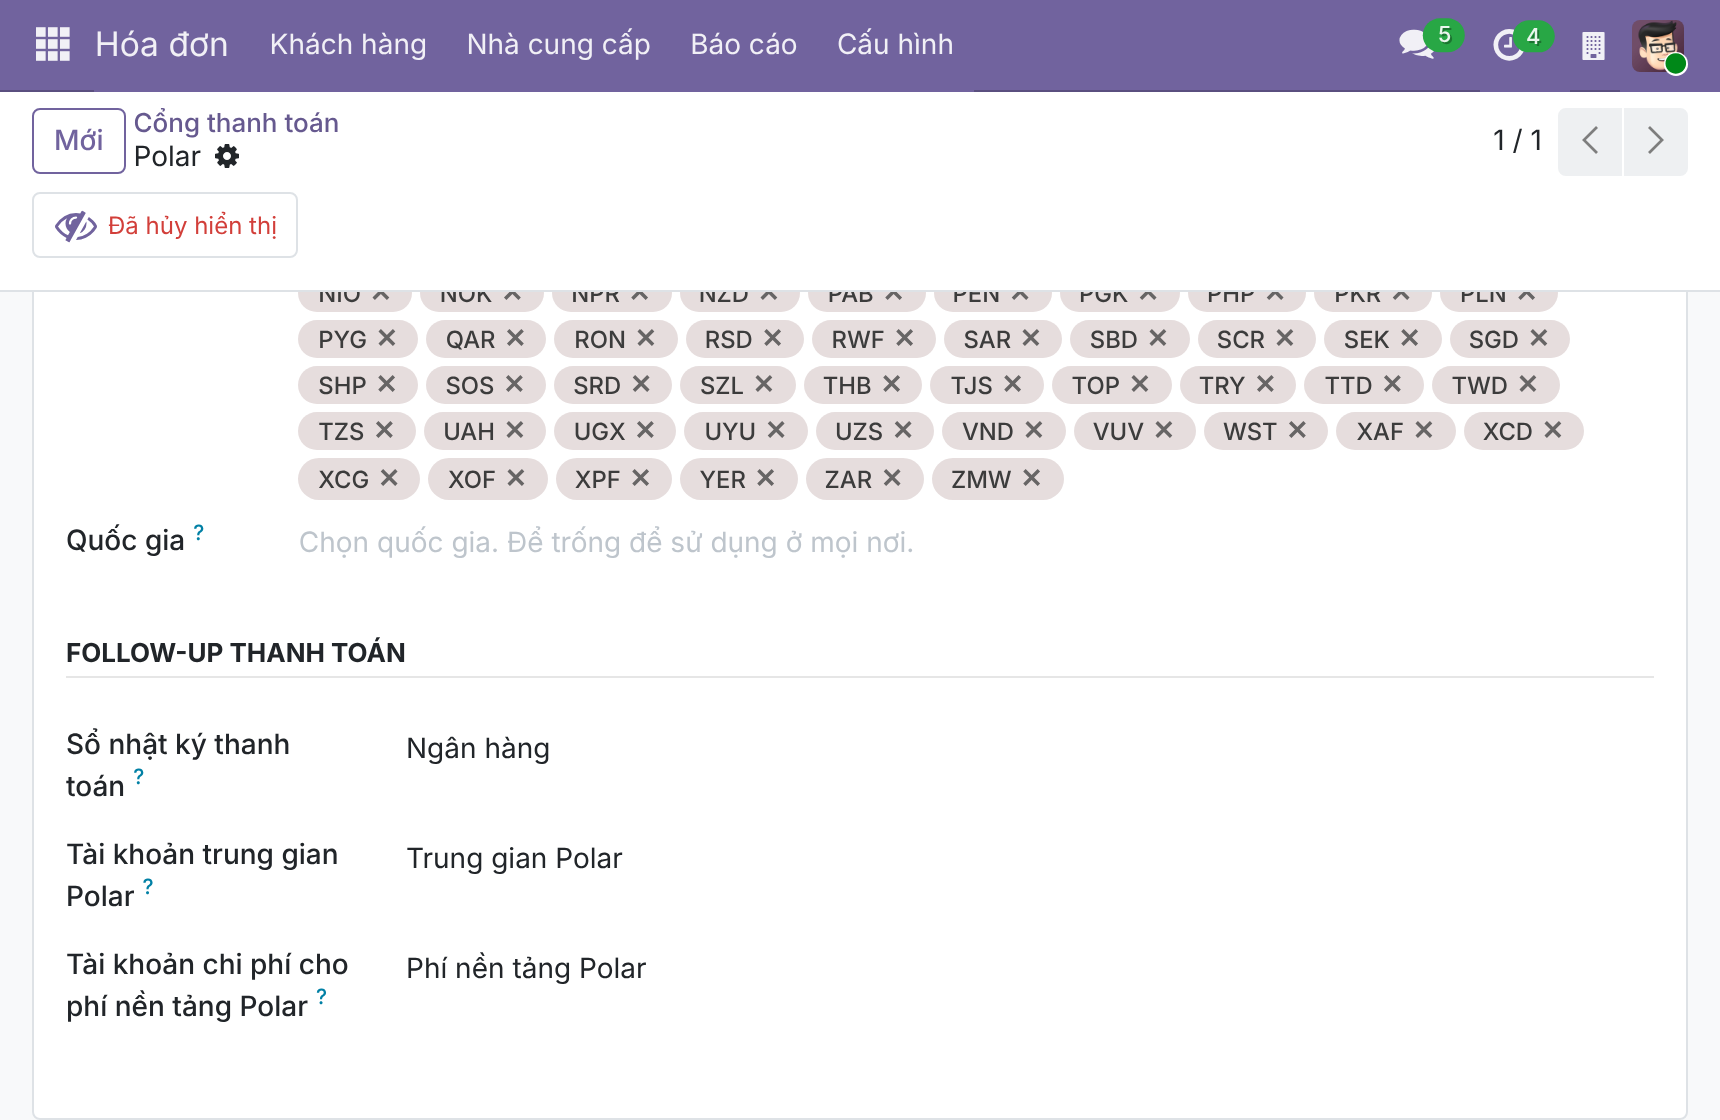Remove the XCD currency tag
Screen dimensions: 1720x1120
1553,430
